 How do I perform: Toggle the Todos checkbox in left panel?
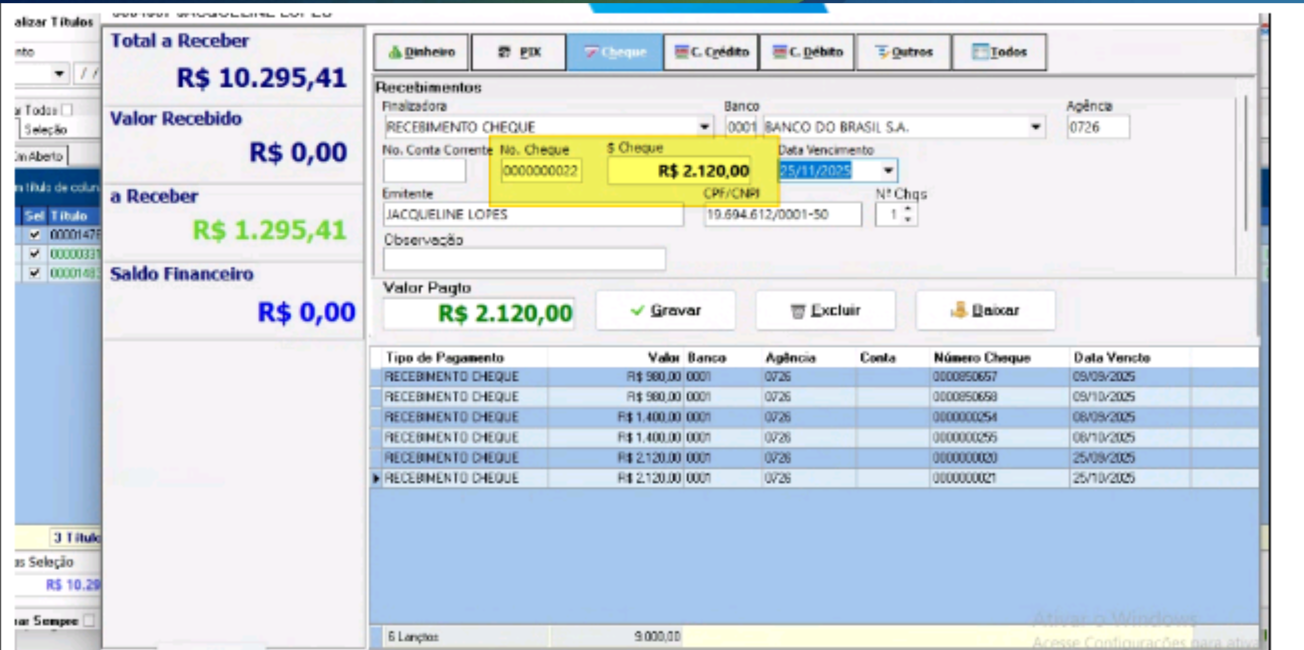point(67,110)
